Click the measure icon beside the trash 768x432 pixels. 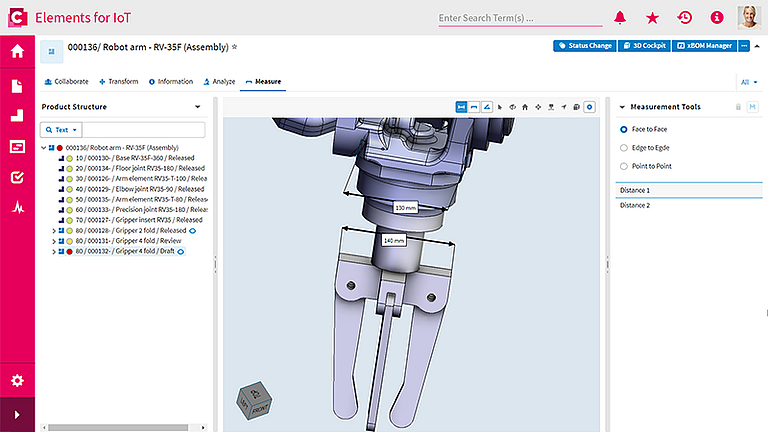click(752, 107)
